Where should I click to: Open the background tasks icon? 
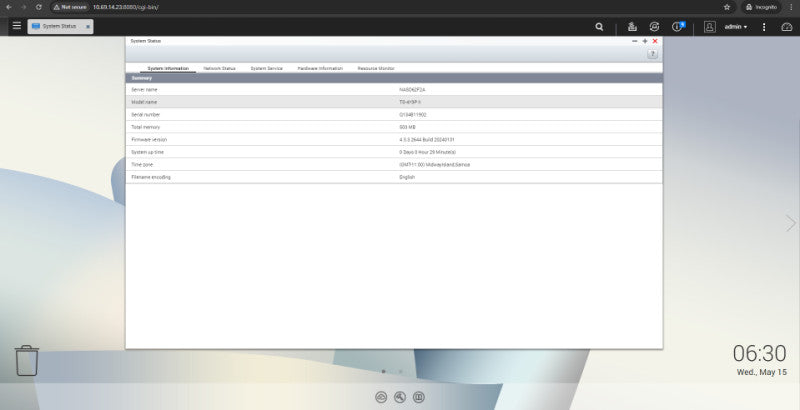tap(632, 27)
